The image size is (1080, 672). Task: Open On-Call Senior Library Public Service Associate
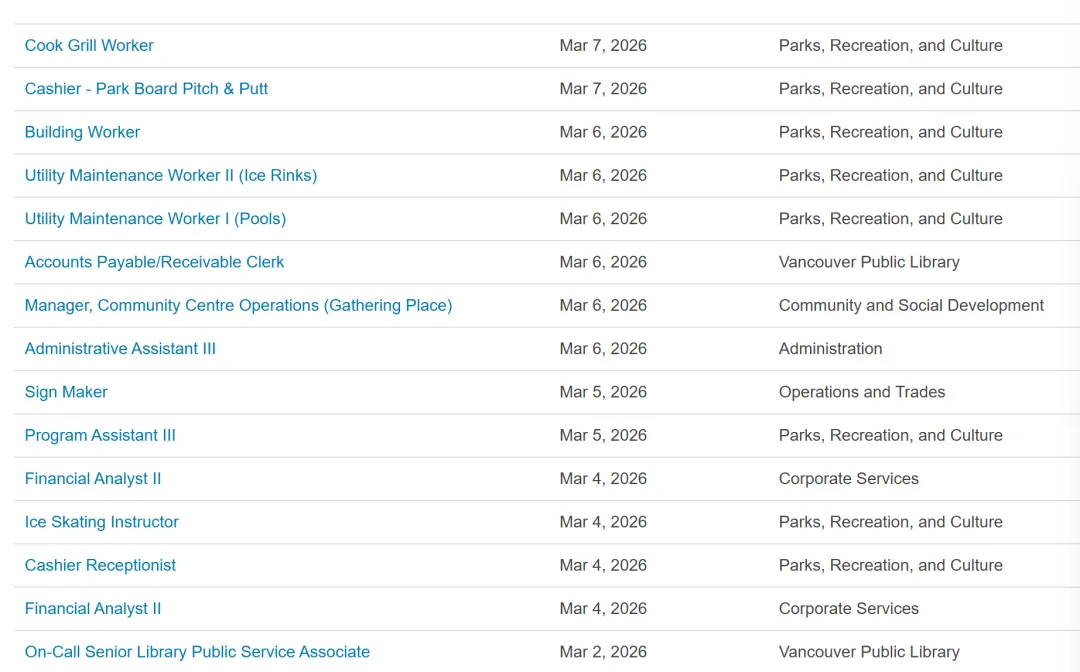[197, 652]
